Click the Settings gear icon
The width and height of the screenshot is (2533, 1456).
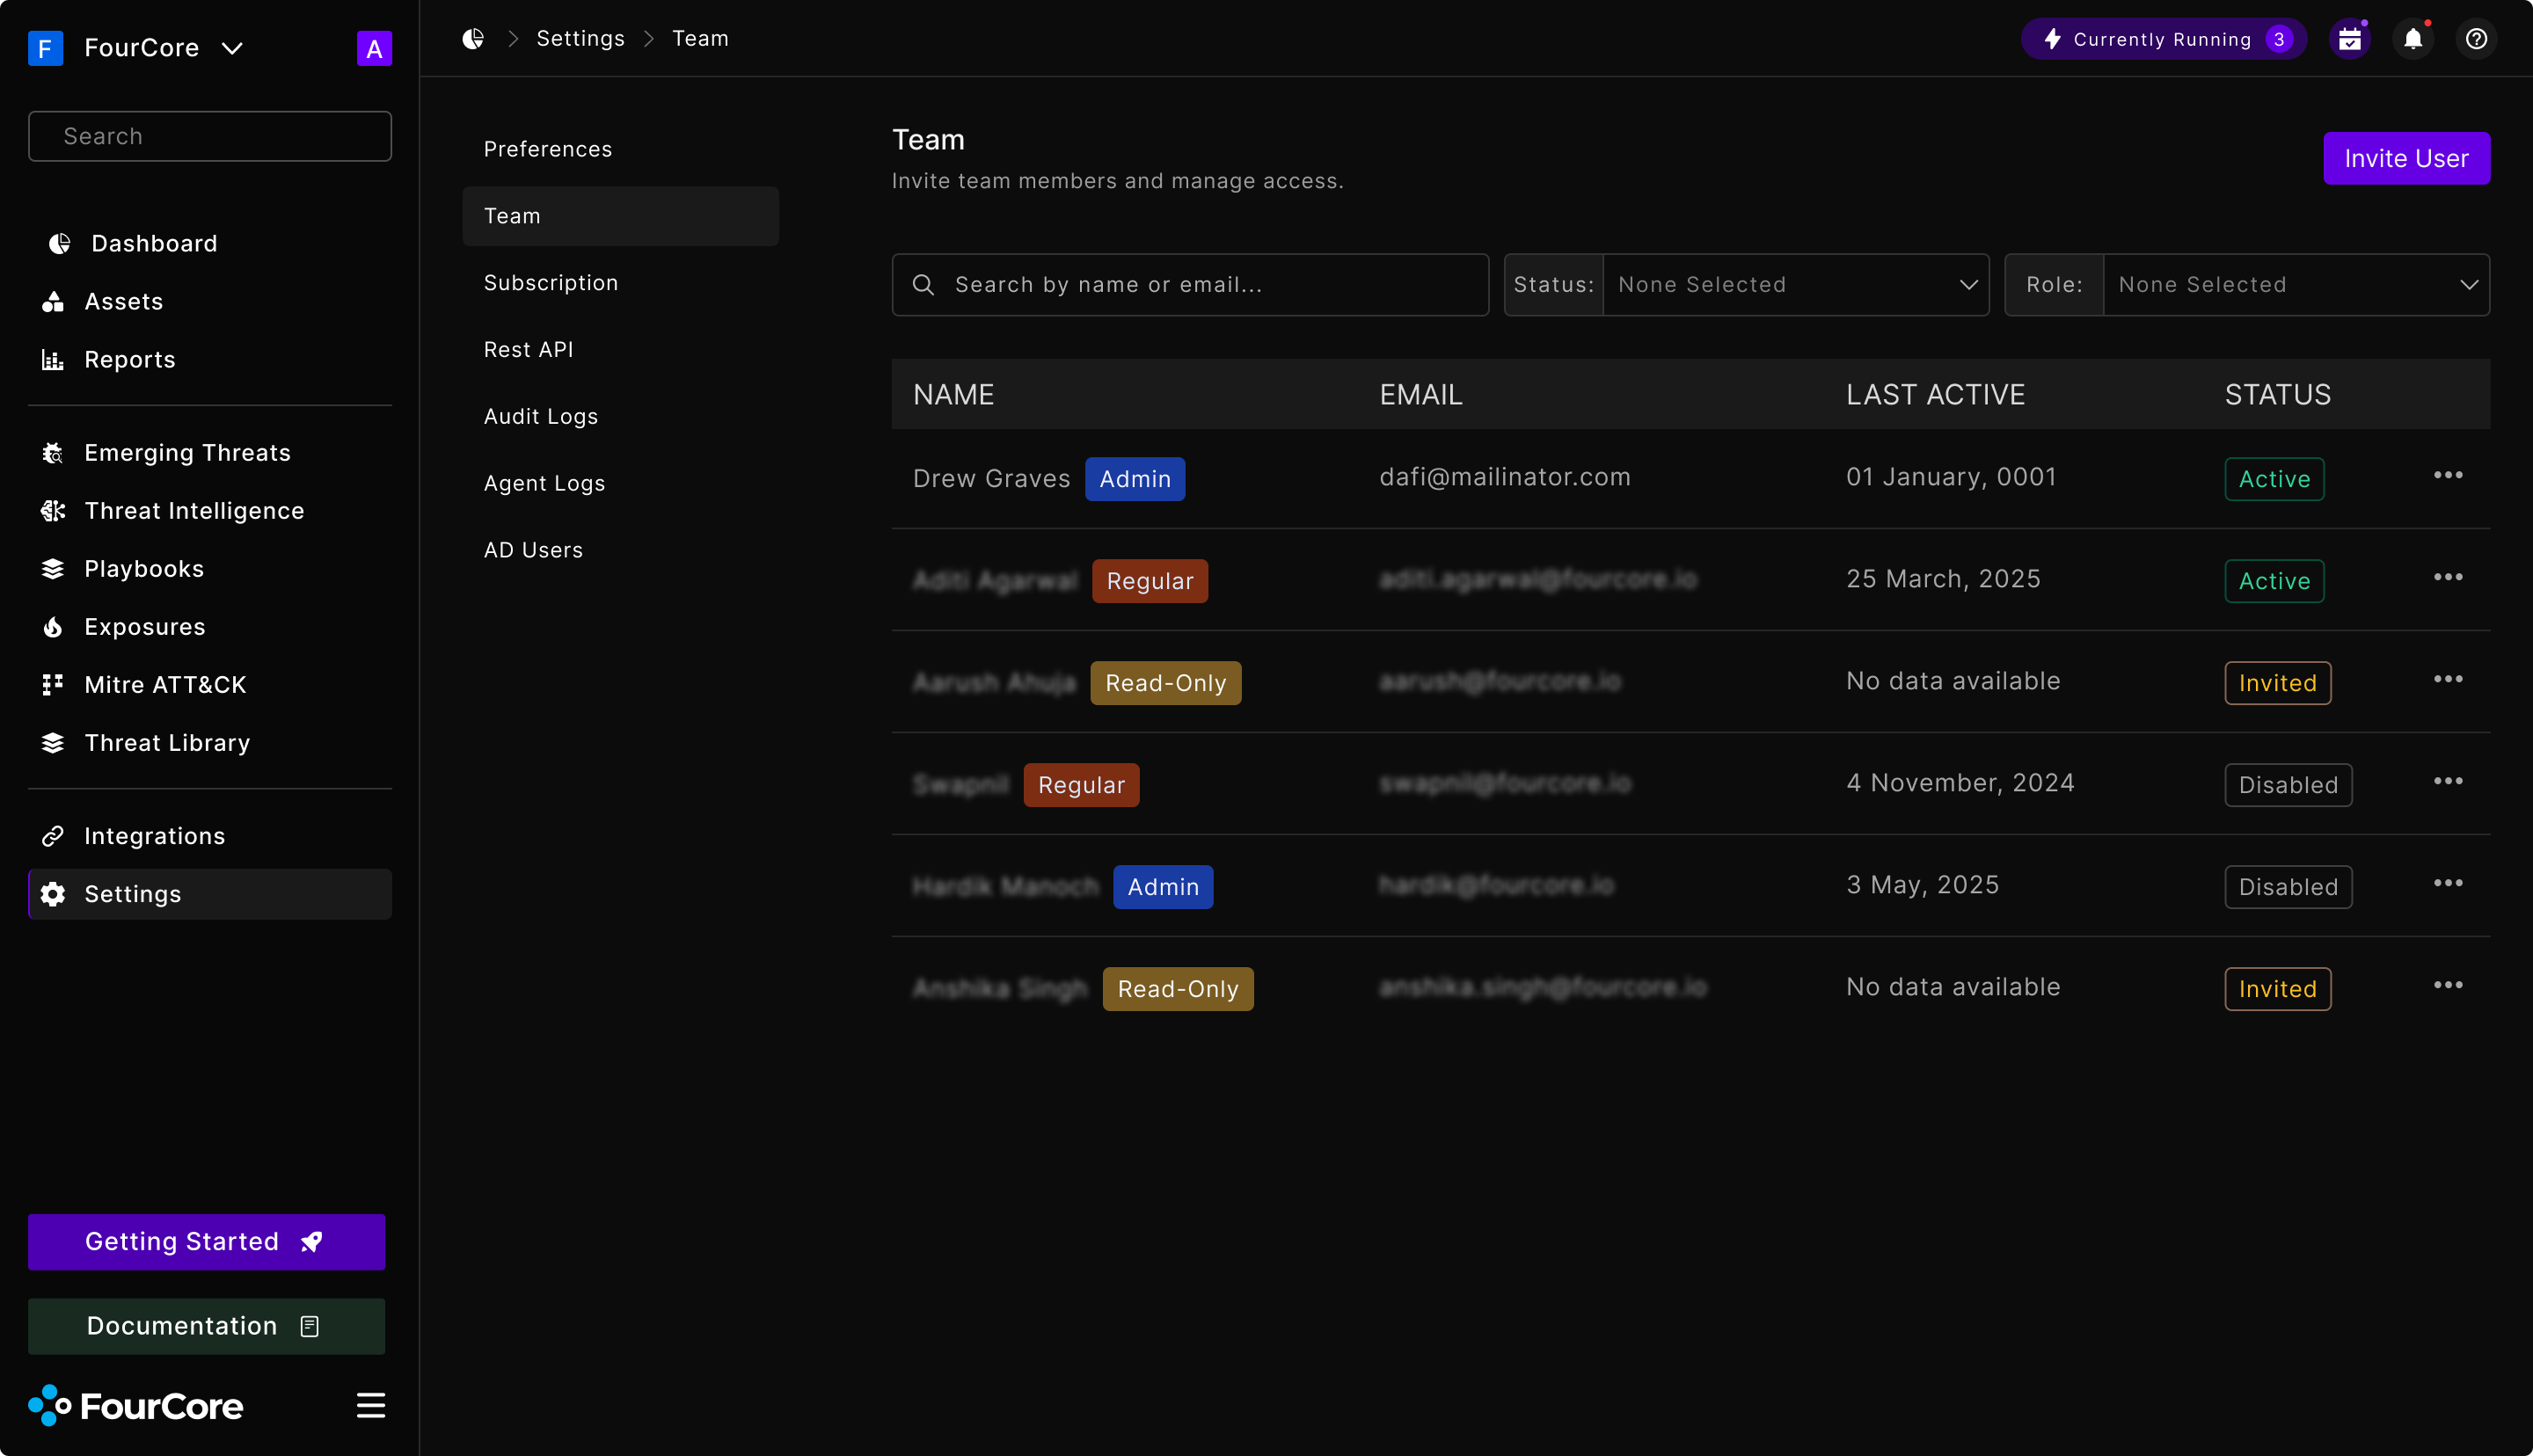point(53,894)
